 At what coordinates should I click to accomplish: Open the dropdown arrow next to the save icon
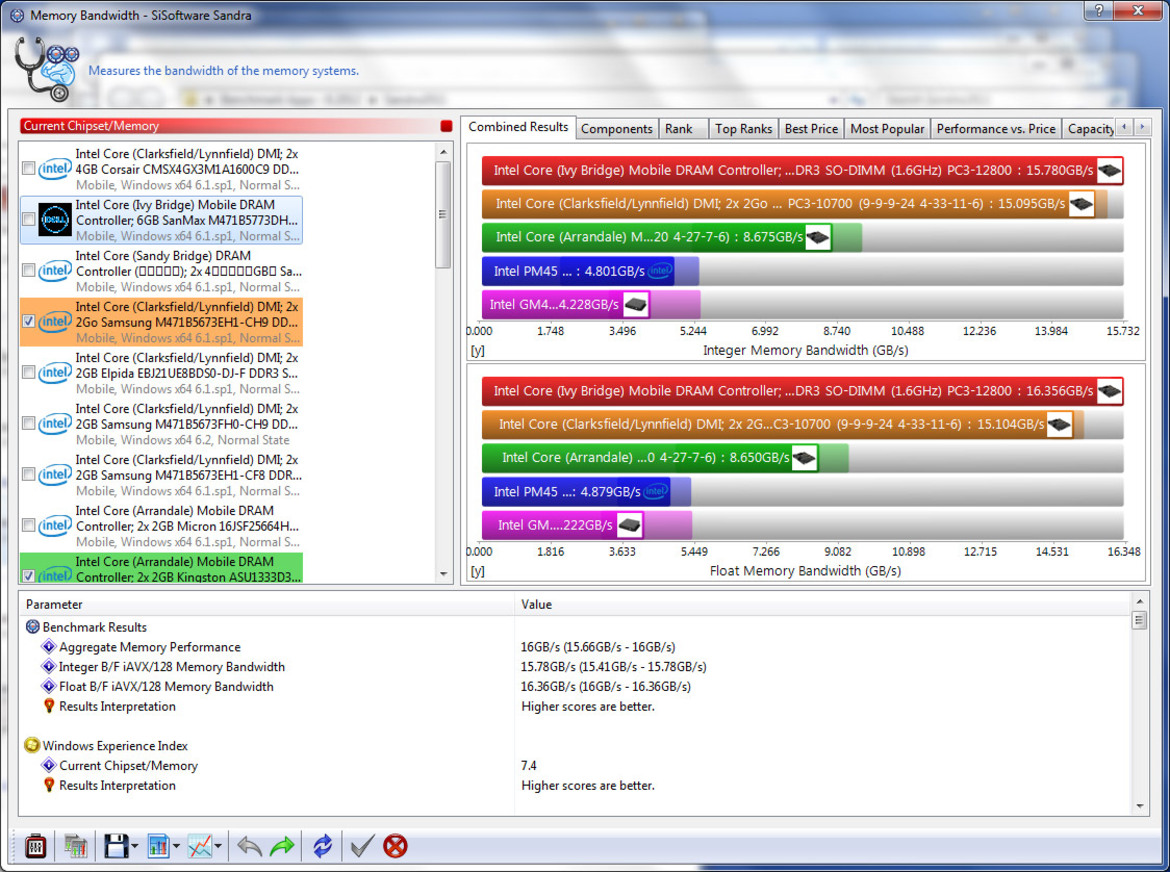click(135, 847)
